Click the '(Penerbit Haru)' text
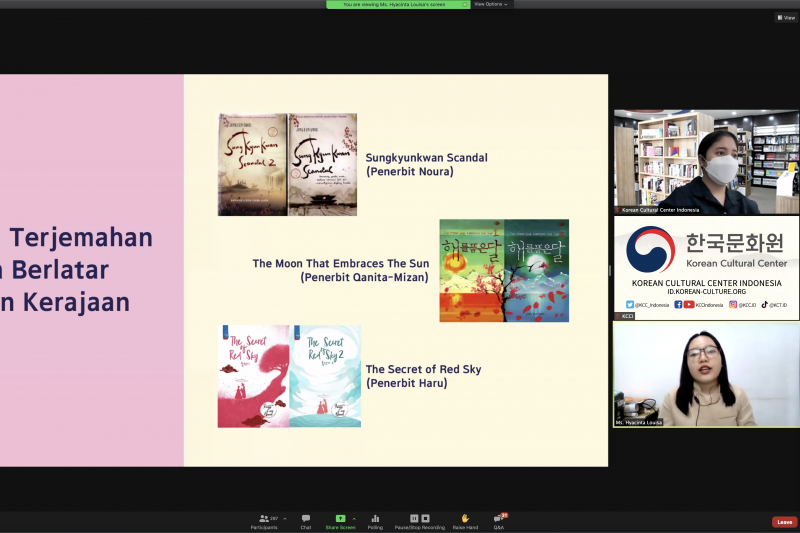Image resolution: width=800 pixels, height=533 pixels. [407, 383]
